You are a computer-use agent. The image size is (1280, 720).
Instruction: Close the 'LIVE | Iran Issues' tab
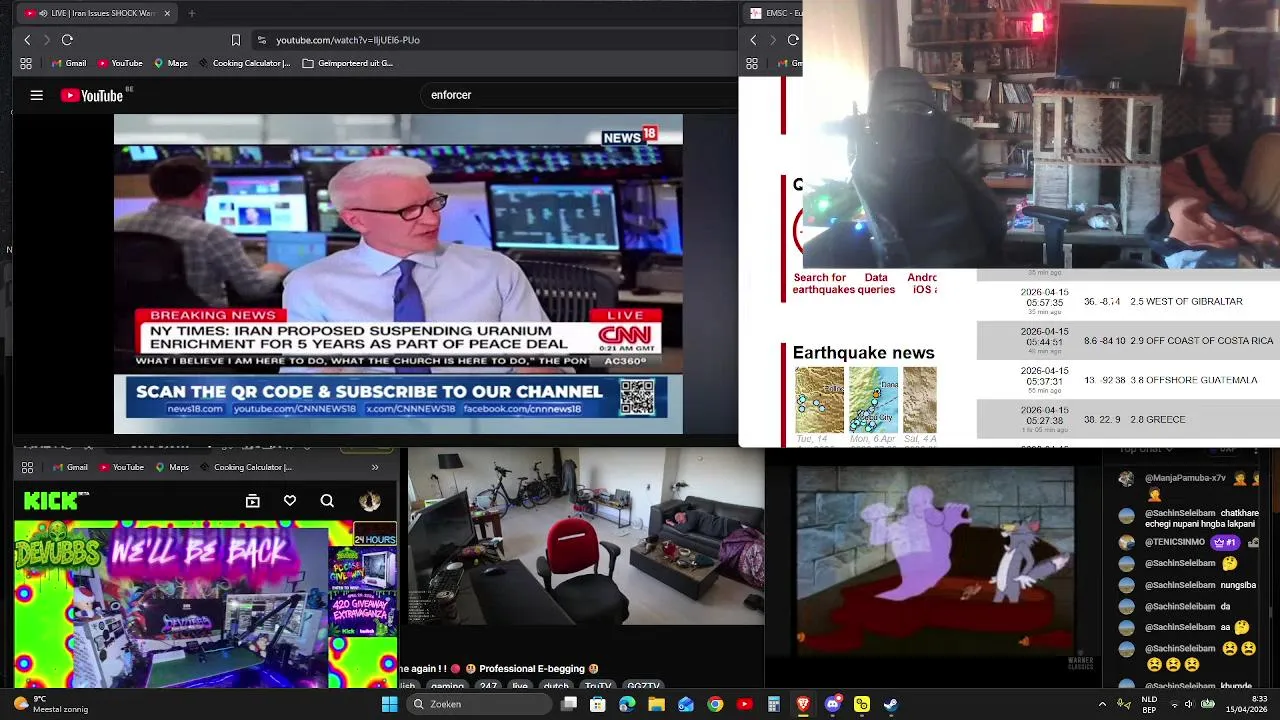point(167,13)
